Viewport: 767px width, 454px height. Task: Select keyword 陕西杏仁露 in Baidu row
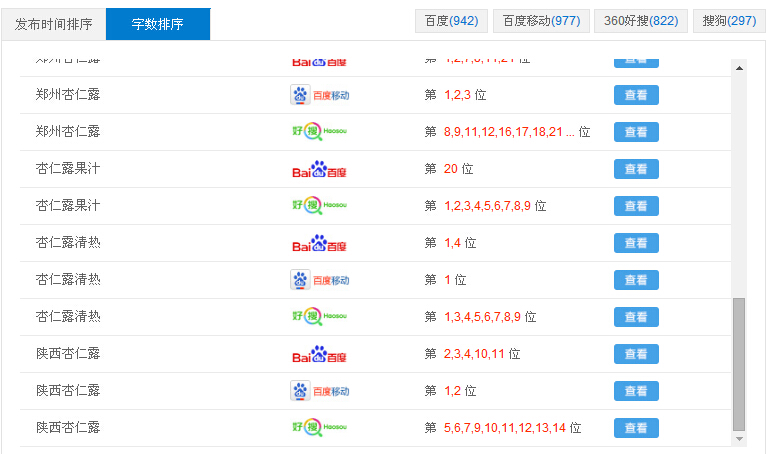click(x=68, y=354)
